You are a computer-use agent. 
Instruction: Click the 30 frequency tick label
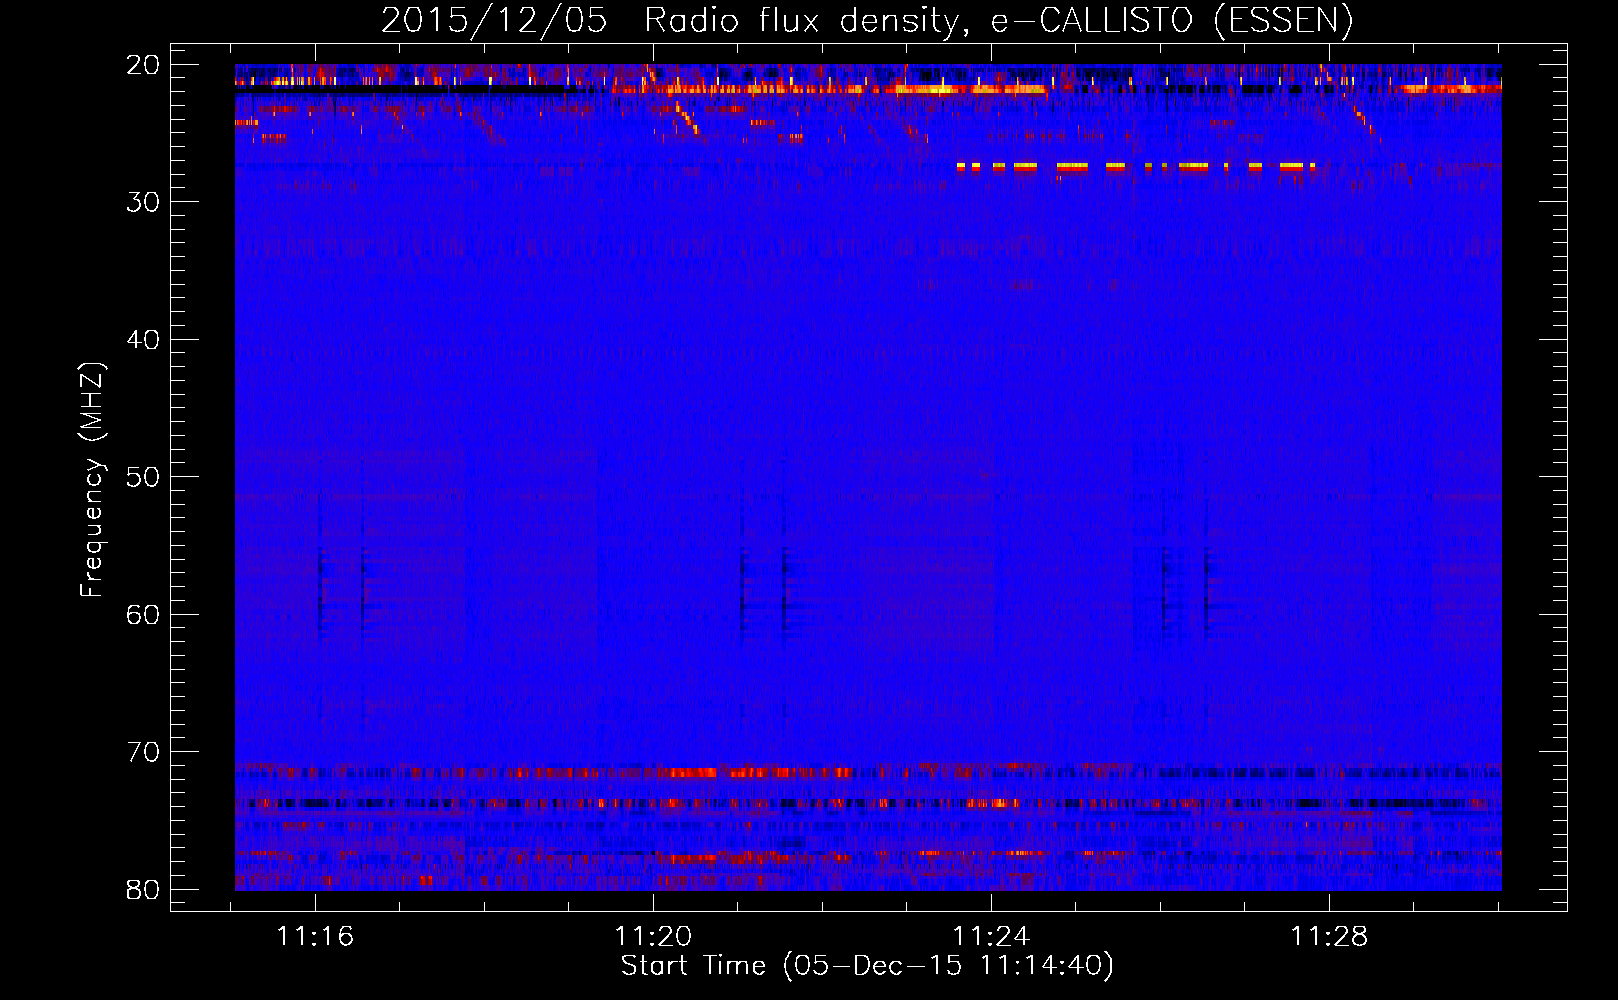point(143,202)
